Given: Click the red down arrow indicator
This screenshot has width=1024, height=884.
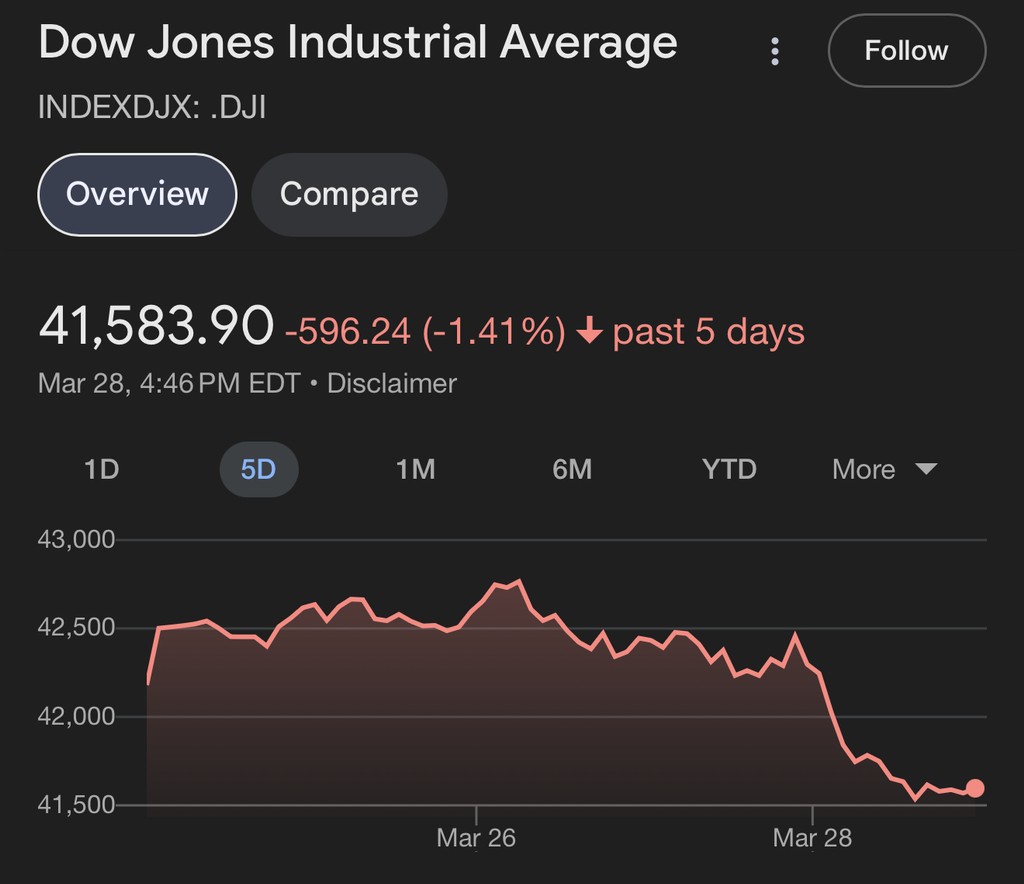Looking at the screenshot, I should pyautogui.click(x=590, y=331).
